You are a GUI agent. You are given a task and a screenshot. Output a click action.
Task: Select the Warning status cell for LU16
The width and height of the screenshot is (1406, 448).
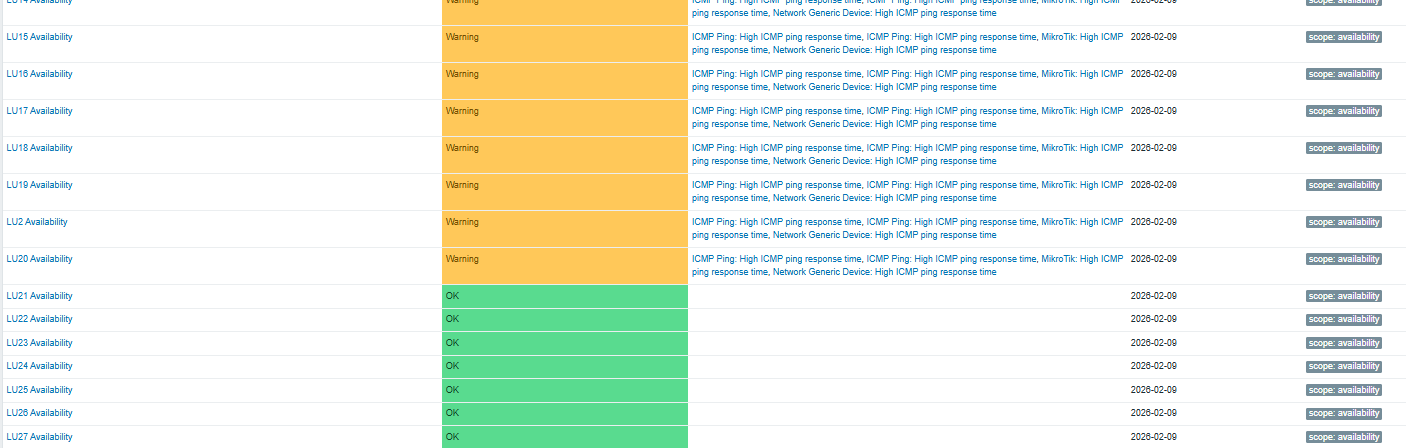565,81
